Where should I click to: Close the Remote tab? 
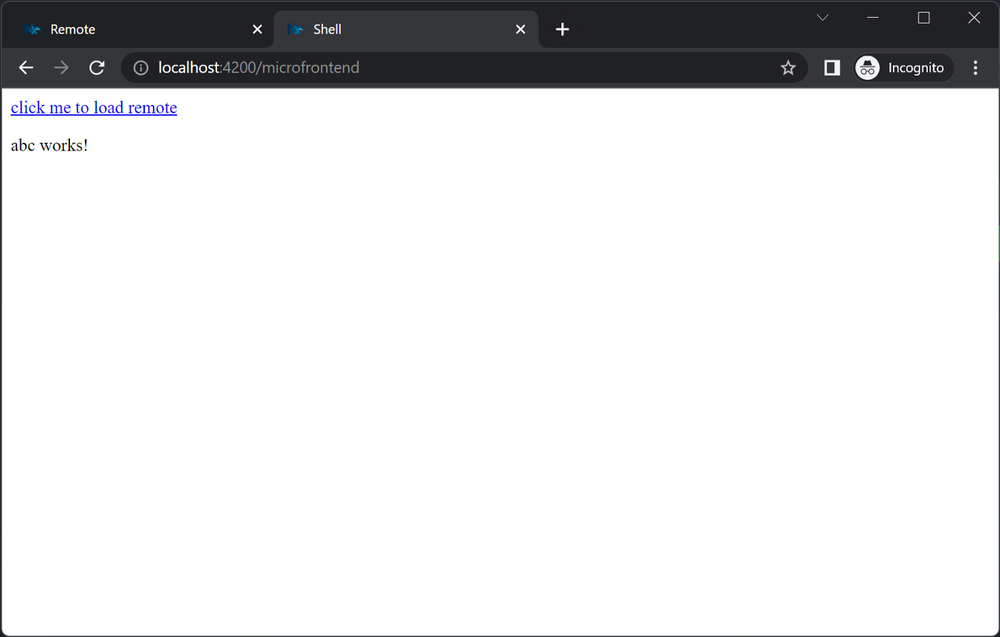[x=257, y=29]
